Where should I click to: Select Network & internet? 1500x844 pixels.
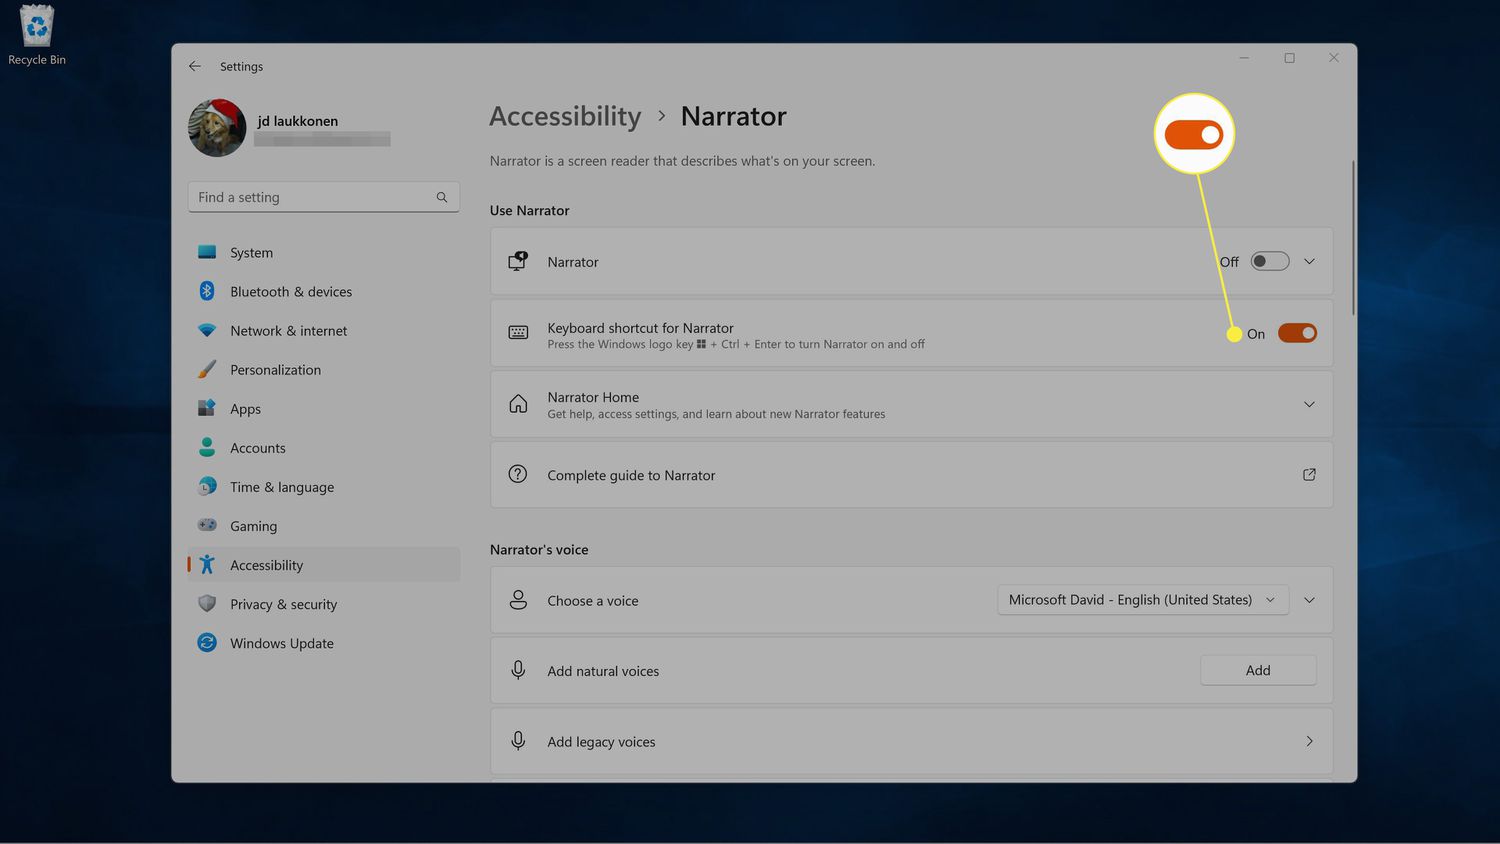[324, 330]
